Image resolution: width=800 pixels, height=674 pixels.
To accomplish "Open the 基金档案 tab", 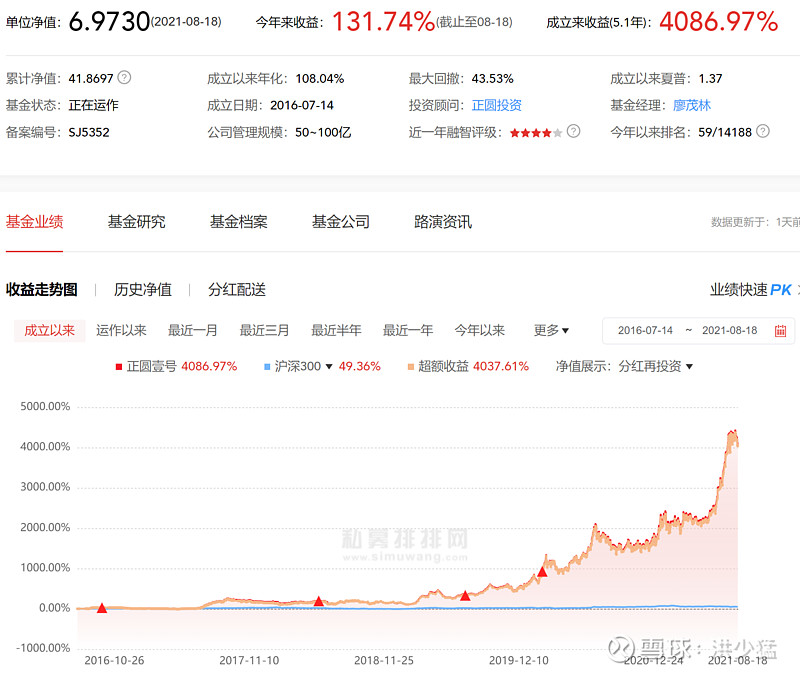I will 239,222.
